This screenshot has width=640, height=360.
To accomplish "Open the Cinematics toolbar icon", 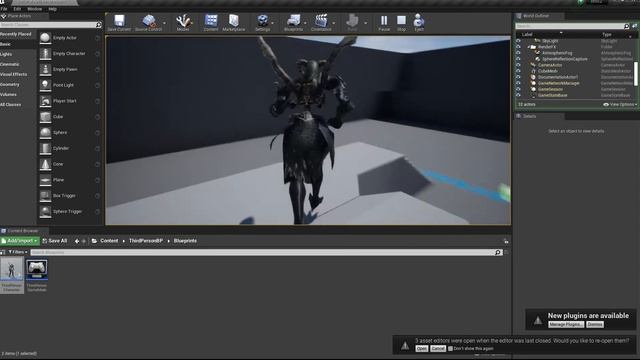I will coord(321,20).
